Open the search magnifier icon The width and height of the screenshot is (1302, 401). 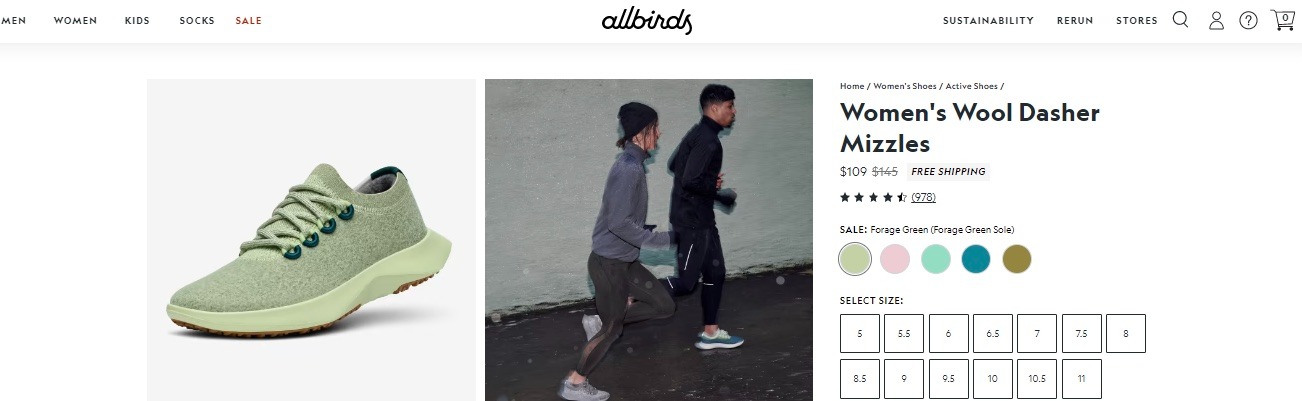pos(1180,20)
